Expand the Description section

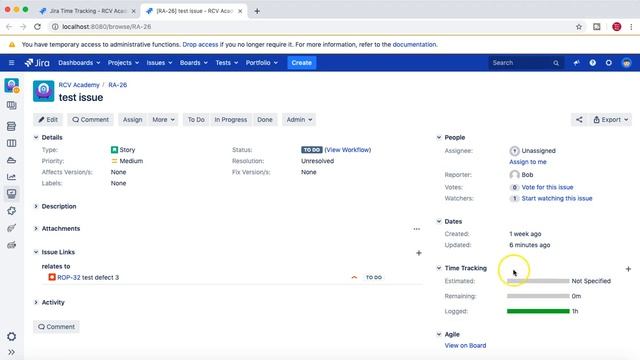tap(36, 206)
